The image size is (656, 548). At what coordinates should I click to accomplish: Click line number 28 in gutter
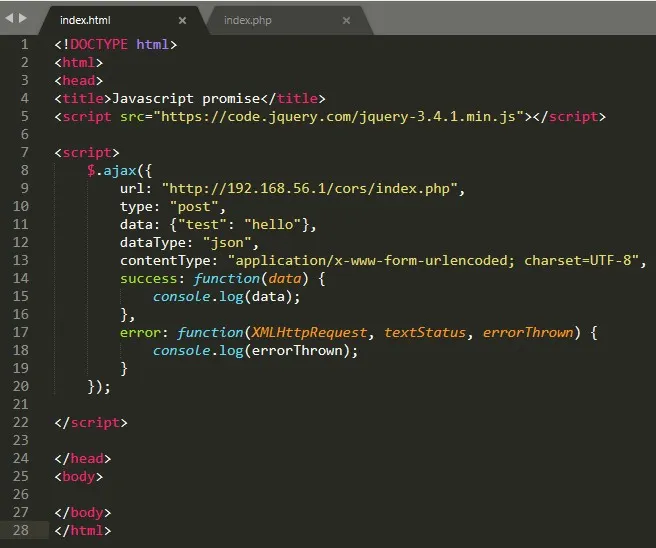(x=21, y=530)
